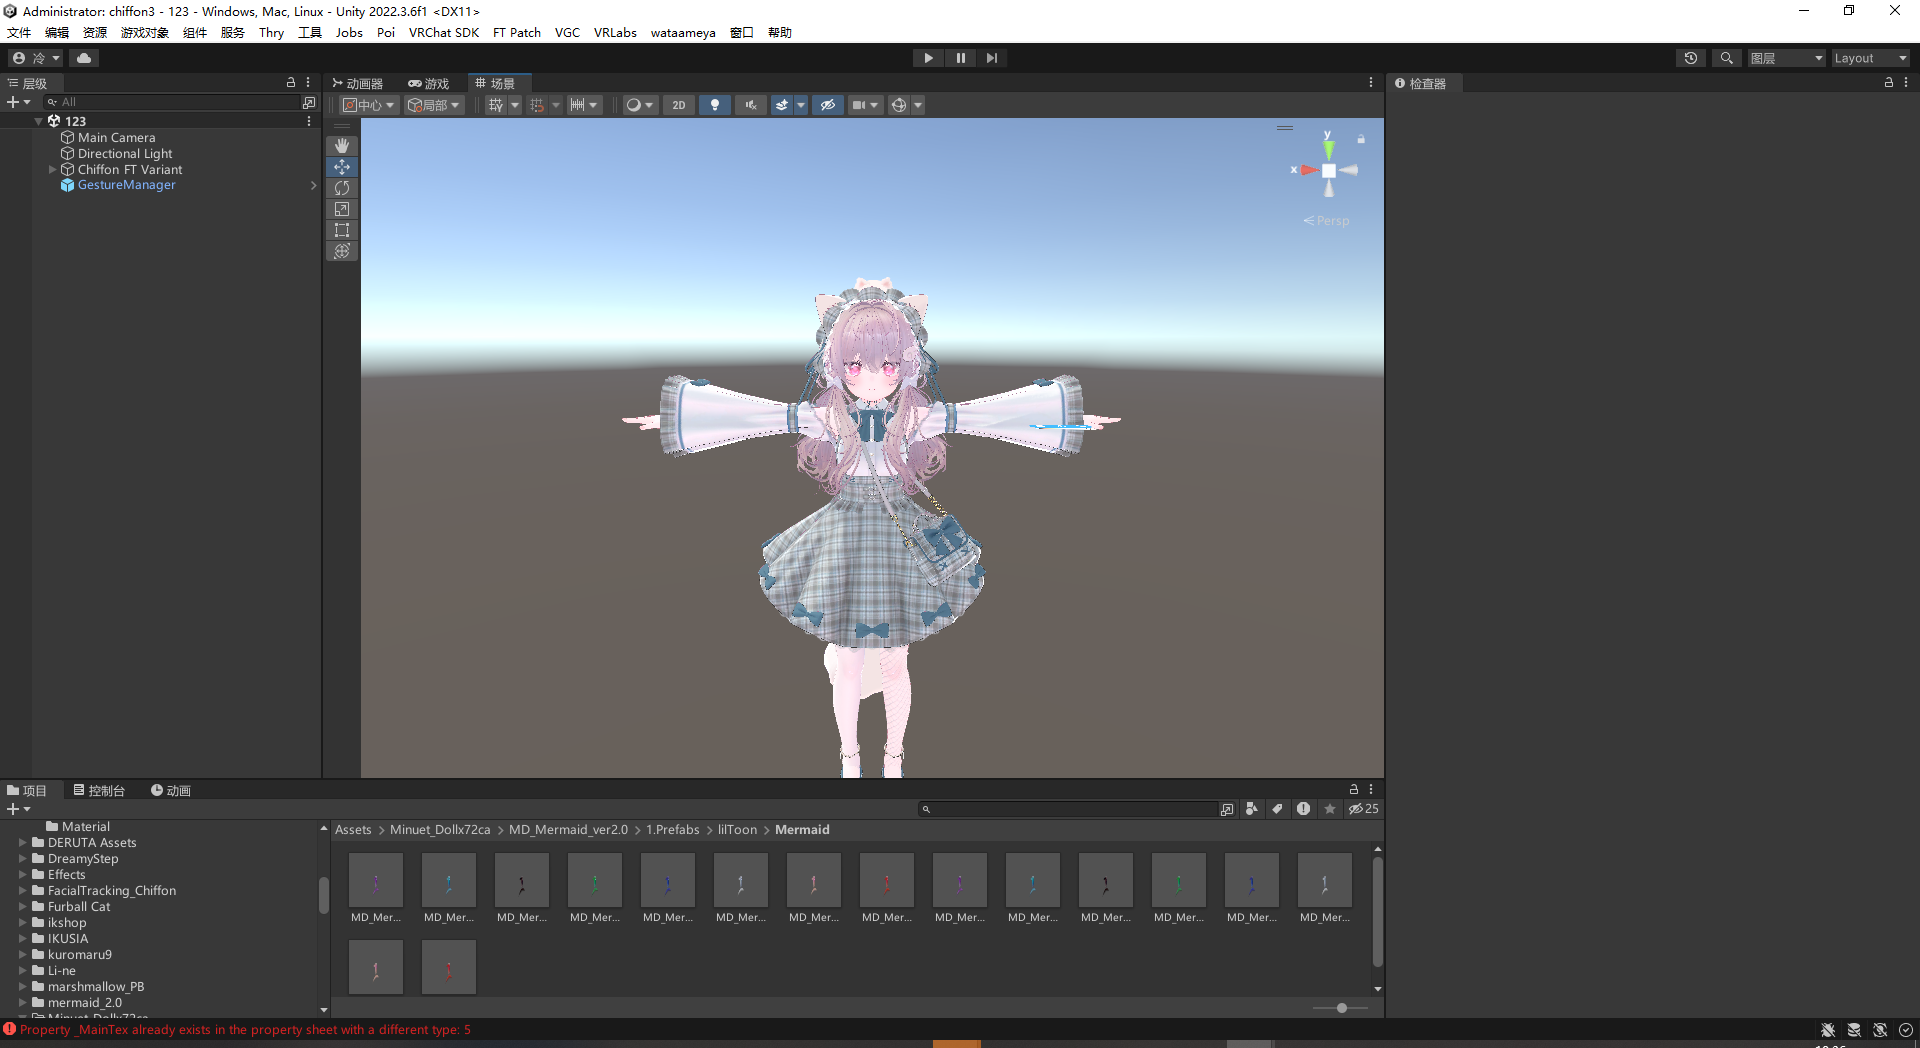The height and width of the screenshot is (1048, 1920).
Task: Open the Layout dropdown
Action: pyautogui.click(x=1870, y=58)
